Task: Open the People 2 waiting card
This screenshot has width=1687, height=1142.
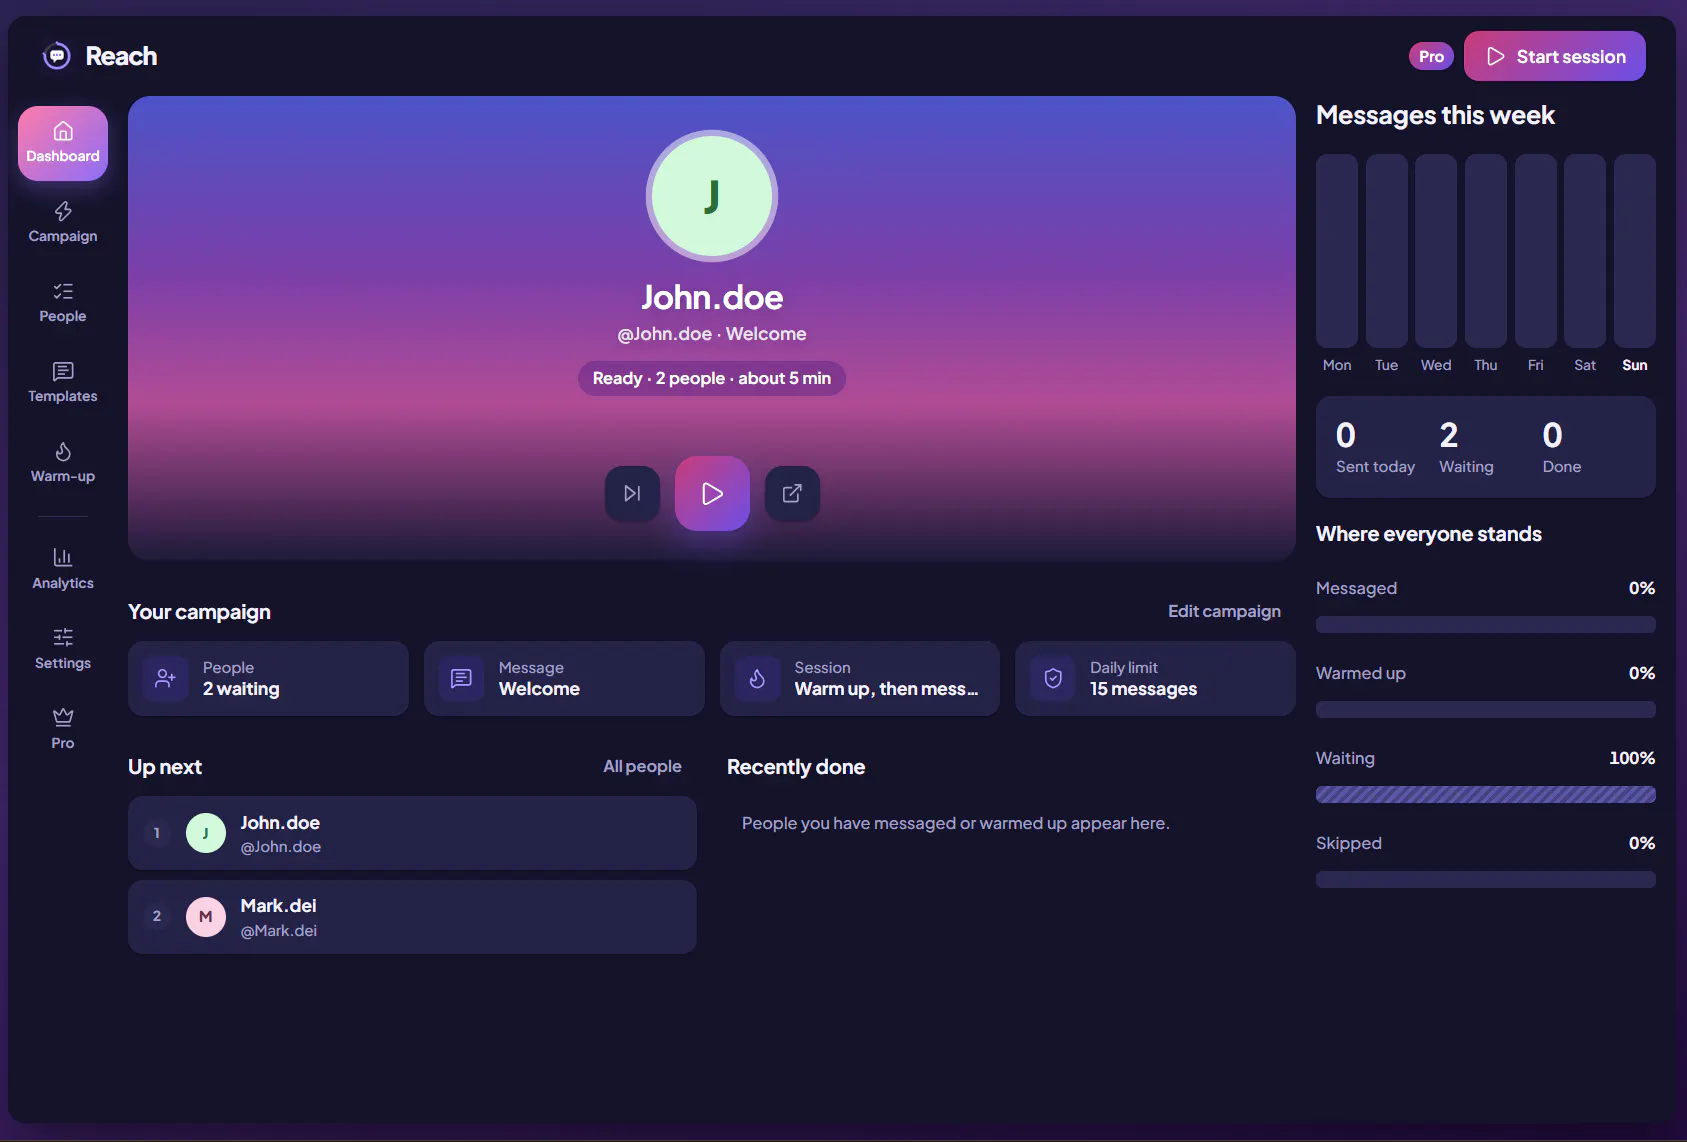Action: (x=268, y=678)
